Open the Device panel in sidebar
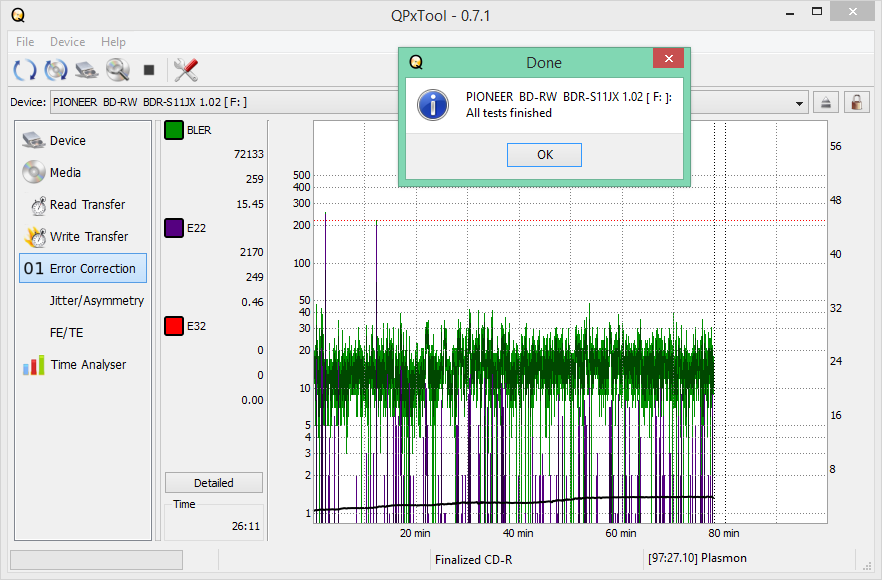882x580 pixels. coord(83,141)
